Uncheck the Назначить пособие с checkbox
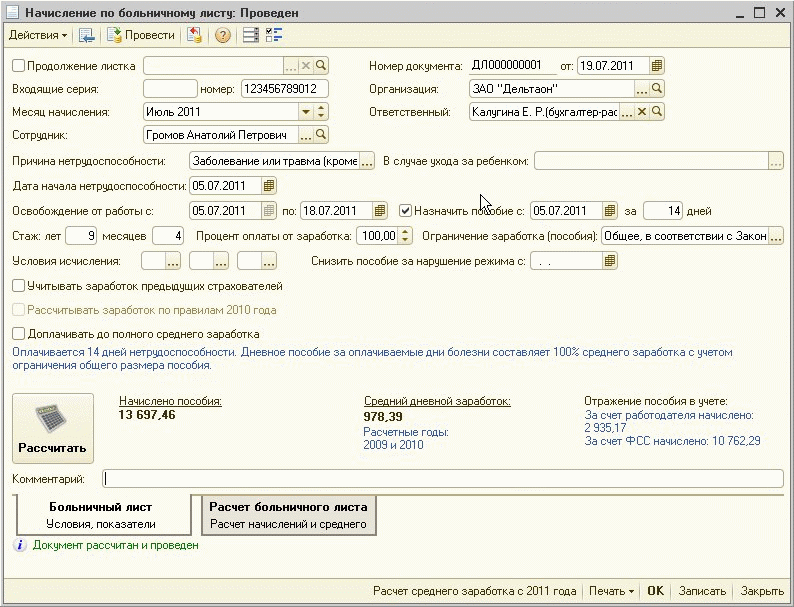The height and width of the screenshot is (607, 794). coord(405,211)
